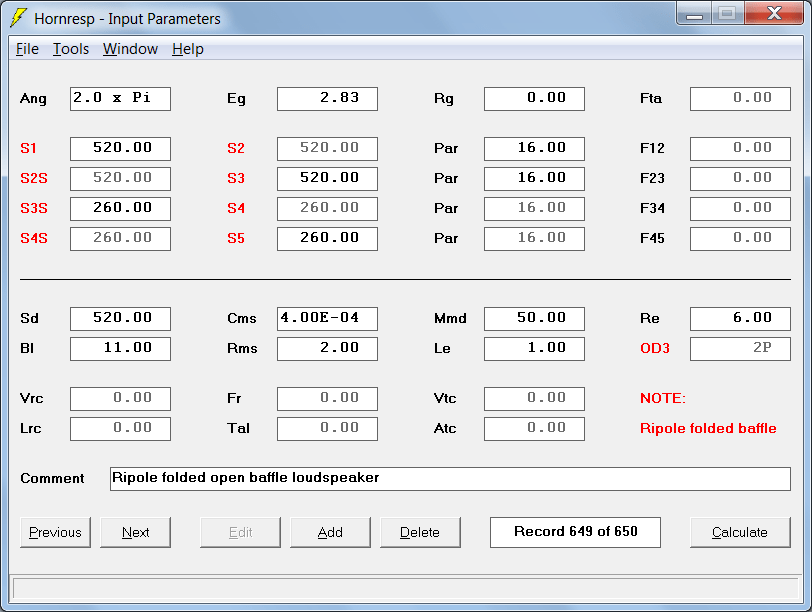Select the S3 field with 520.00
The image size is (812, 612).
coord(327,179)
